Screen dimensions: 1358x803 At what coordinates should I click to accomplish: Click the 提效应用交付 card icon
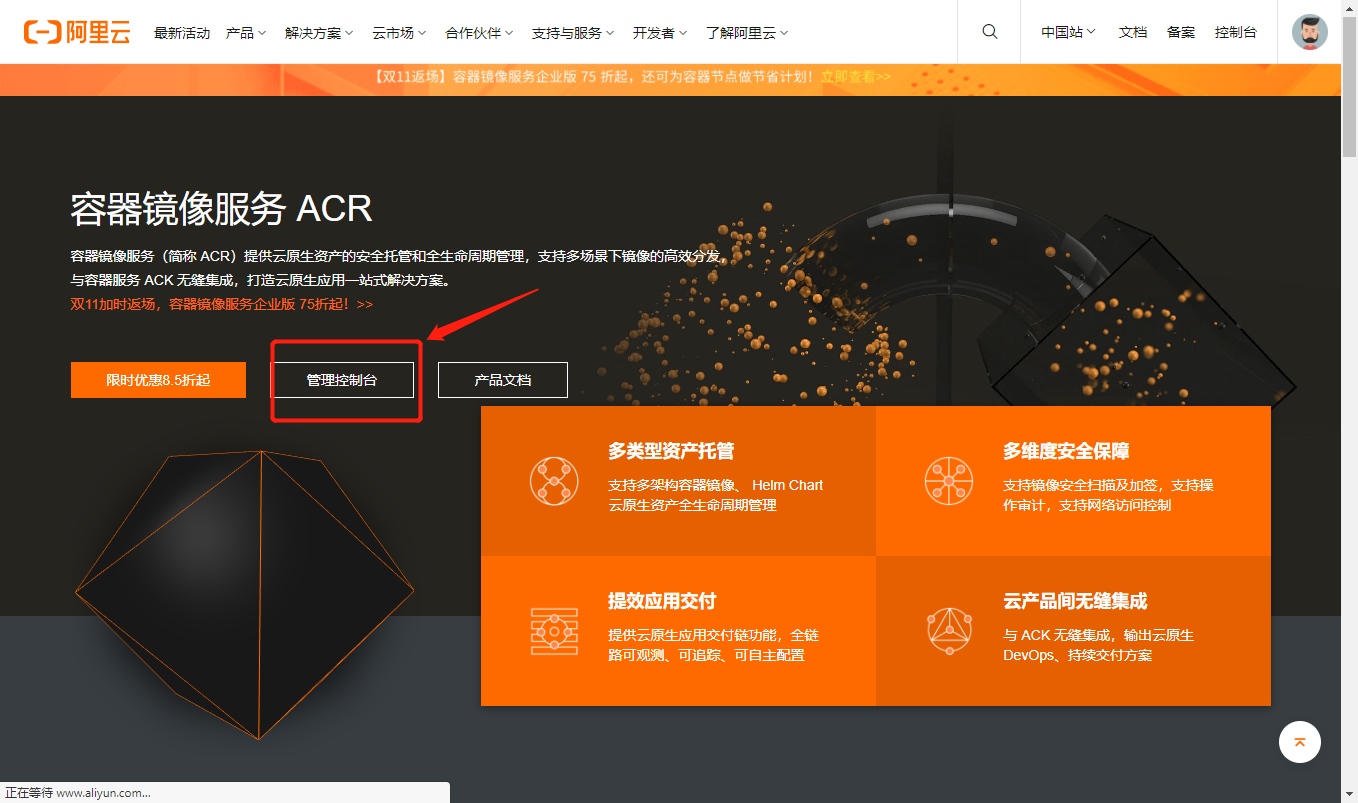[554, 631]
